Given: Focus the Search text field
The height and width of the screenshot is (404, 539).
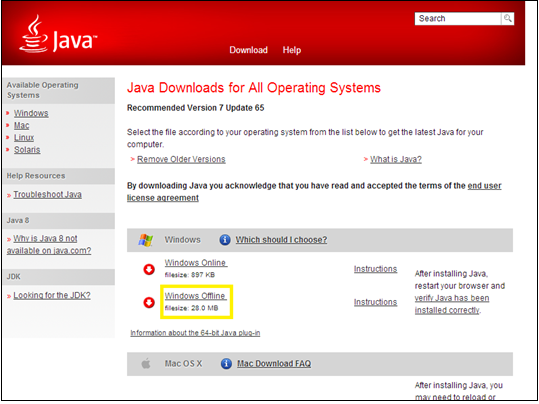Looking at the screenshot, I should click(x=458, y=19).
